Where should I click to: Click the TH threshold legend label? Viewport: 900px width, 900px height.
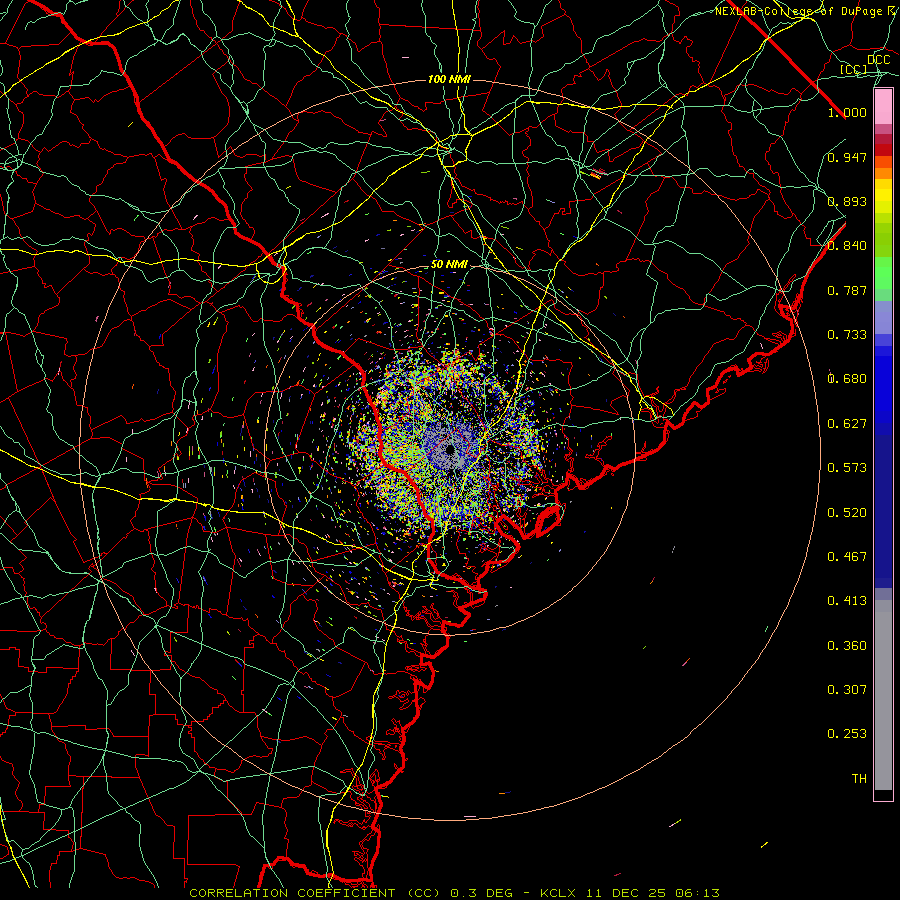pyautogui.click(x=859, y=779)
